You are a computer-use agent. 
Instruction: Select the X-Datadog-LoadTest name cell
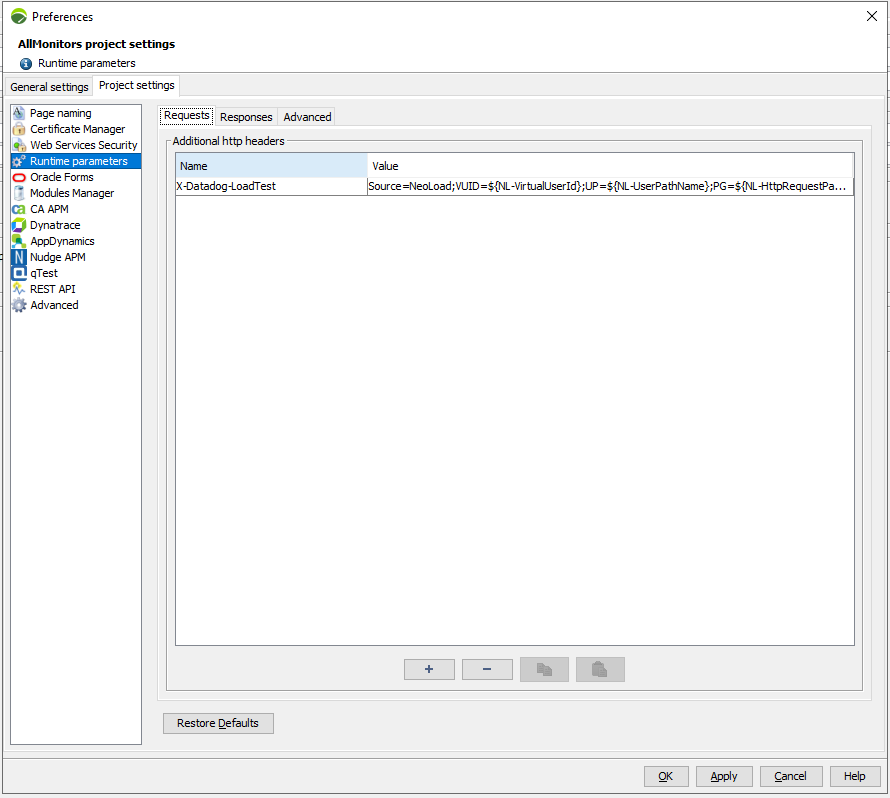tap(271, 186)
